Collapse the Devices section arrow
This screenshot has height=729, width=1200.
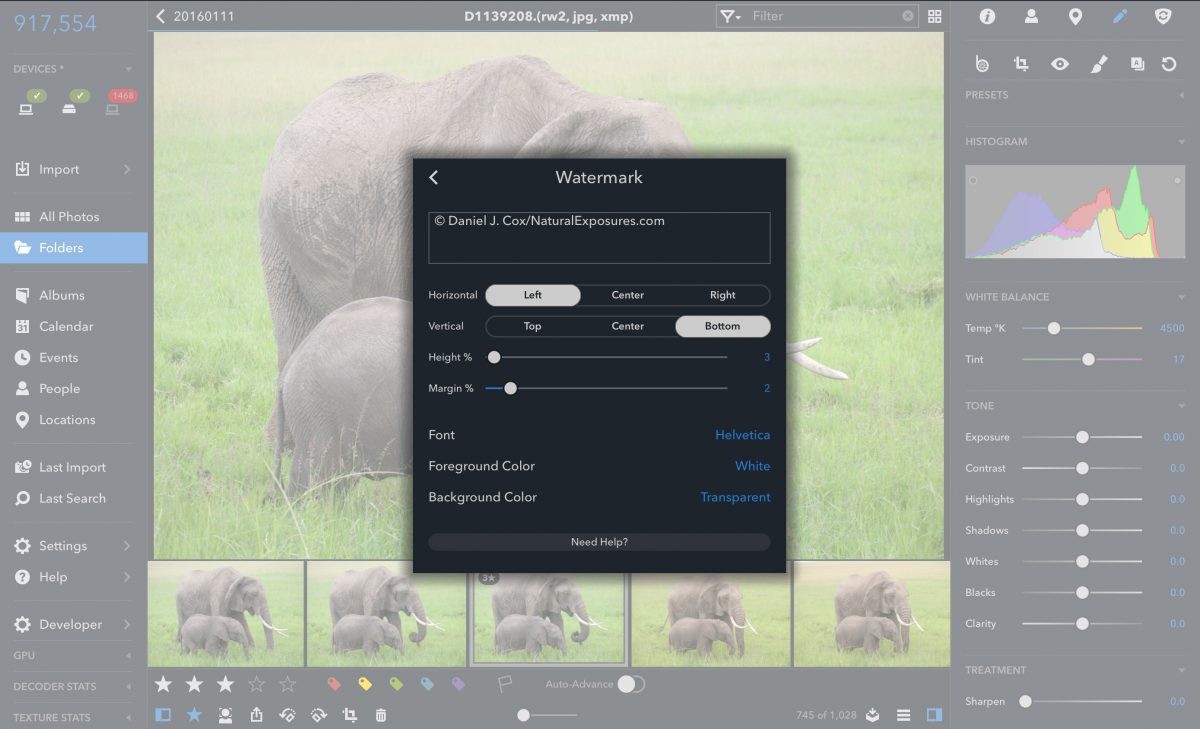tap(128, 69)
